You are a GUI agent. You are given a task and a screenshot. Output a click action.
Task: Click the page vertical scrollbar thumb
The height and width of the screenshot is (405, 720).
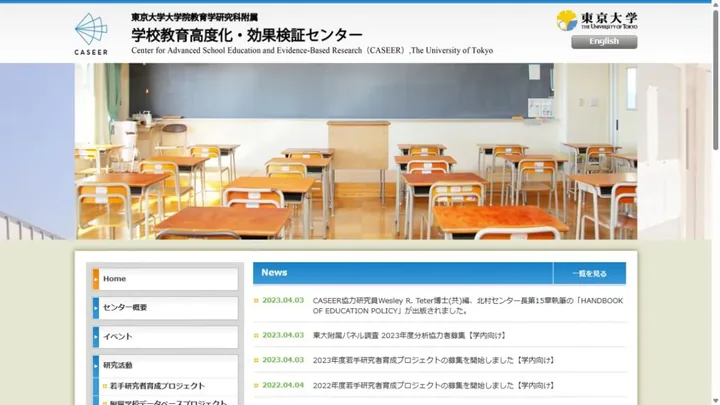pos(715,80)
